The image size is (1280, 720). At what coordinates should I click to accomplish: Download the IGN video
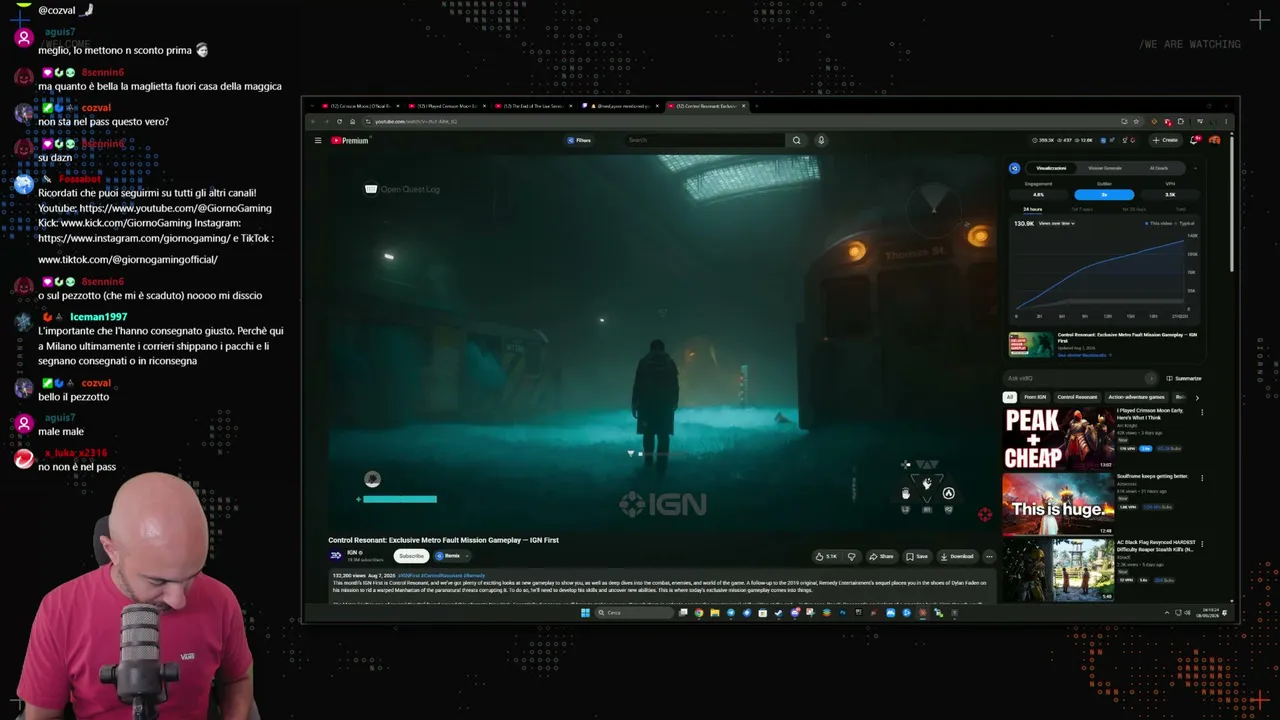pyautogui.click(x=957, y=556)
